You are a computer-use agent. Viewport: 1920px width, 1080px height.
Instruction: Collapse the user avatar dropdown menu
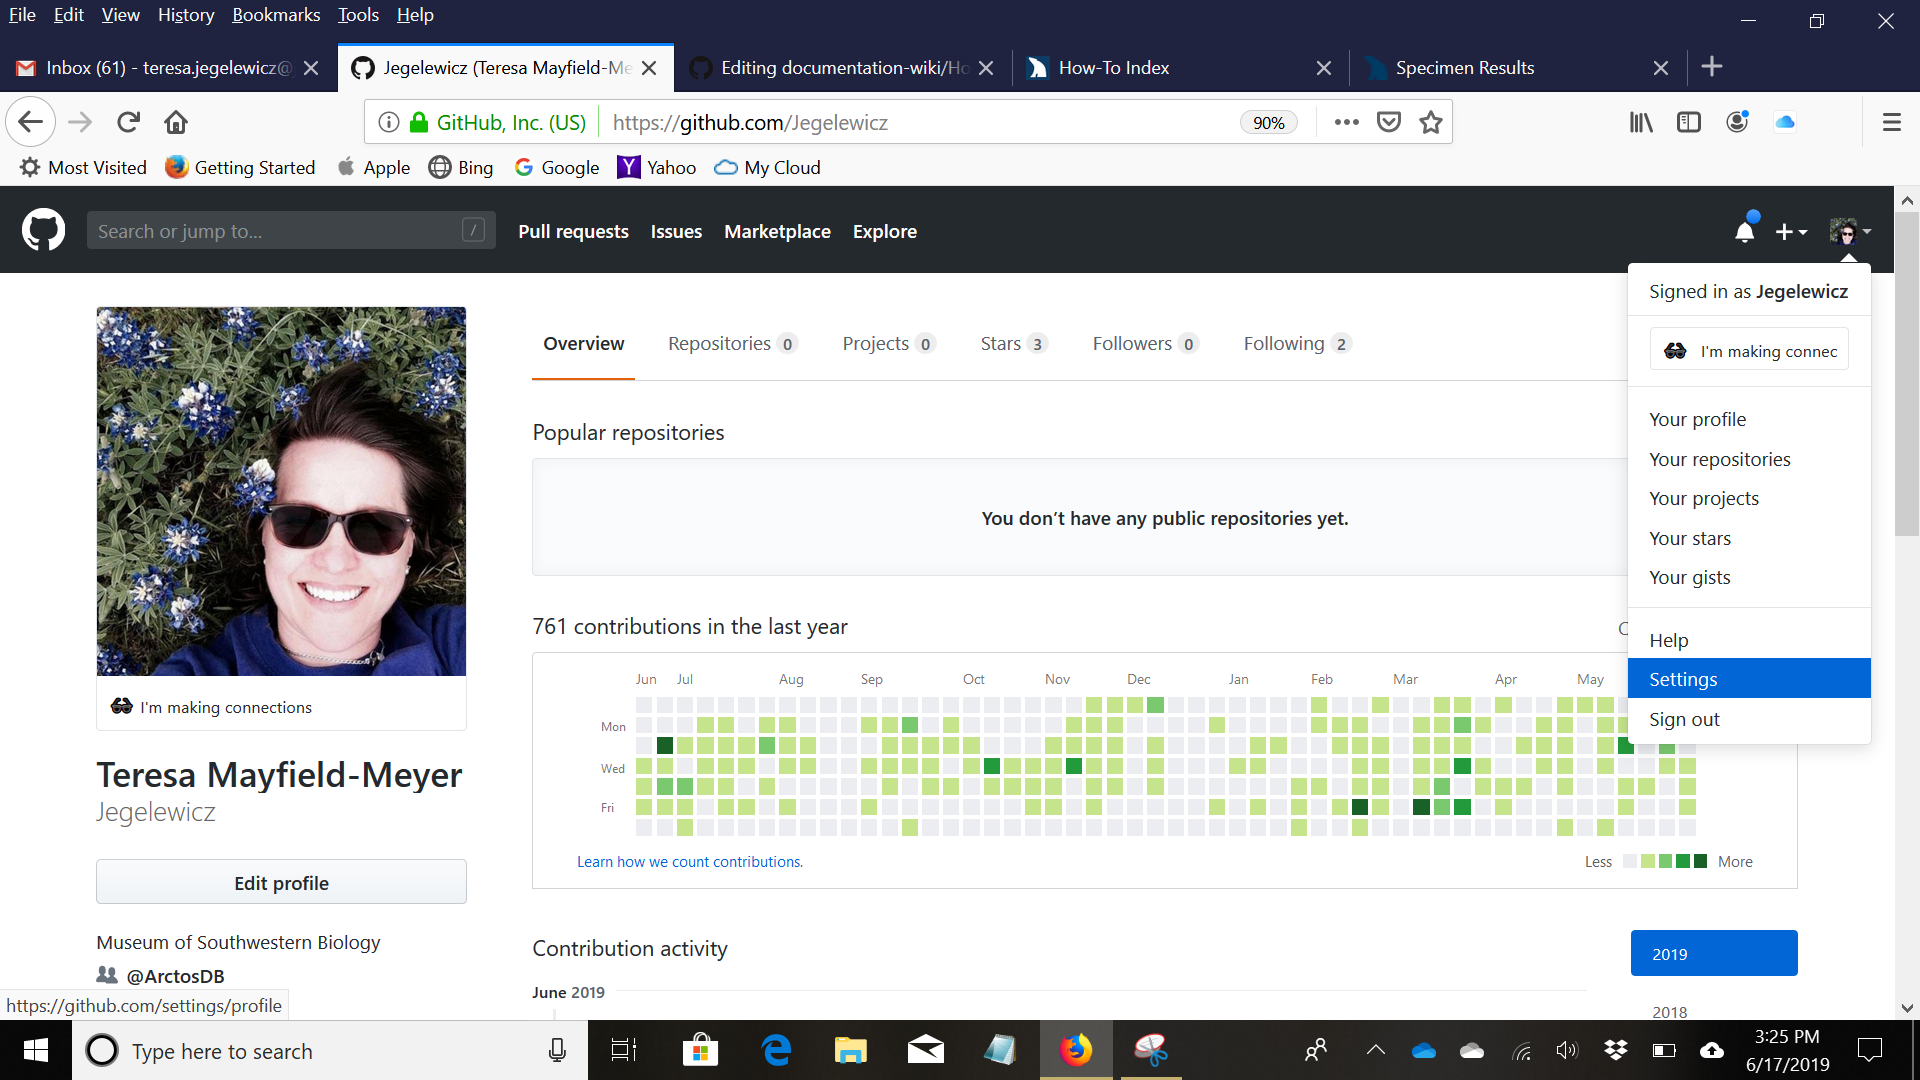(1849, 231)
